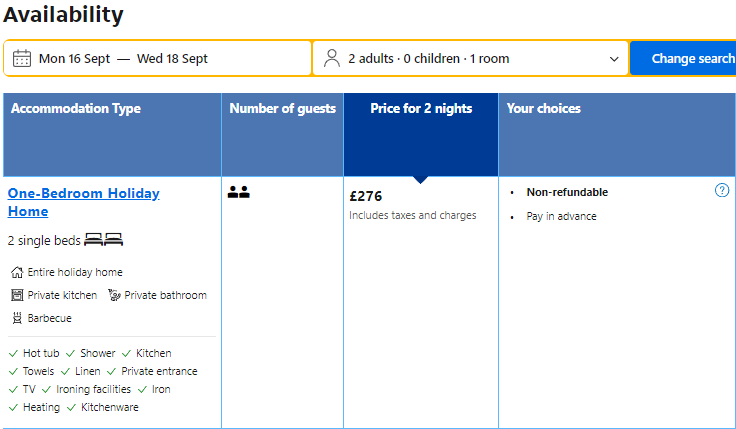Click the Private kitchen icon
736x429 pixels.
[x=17, y=295]
